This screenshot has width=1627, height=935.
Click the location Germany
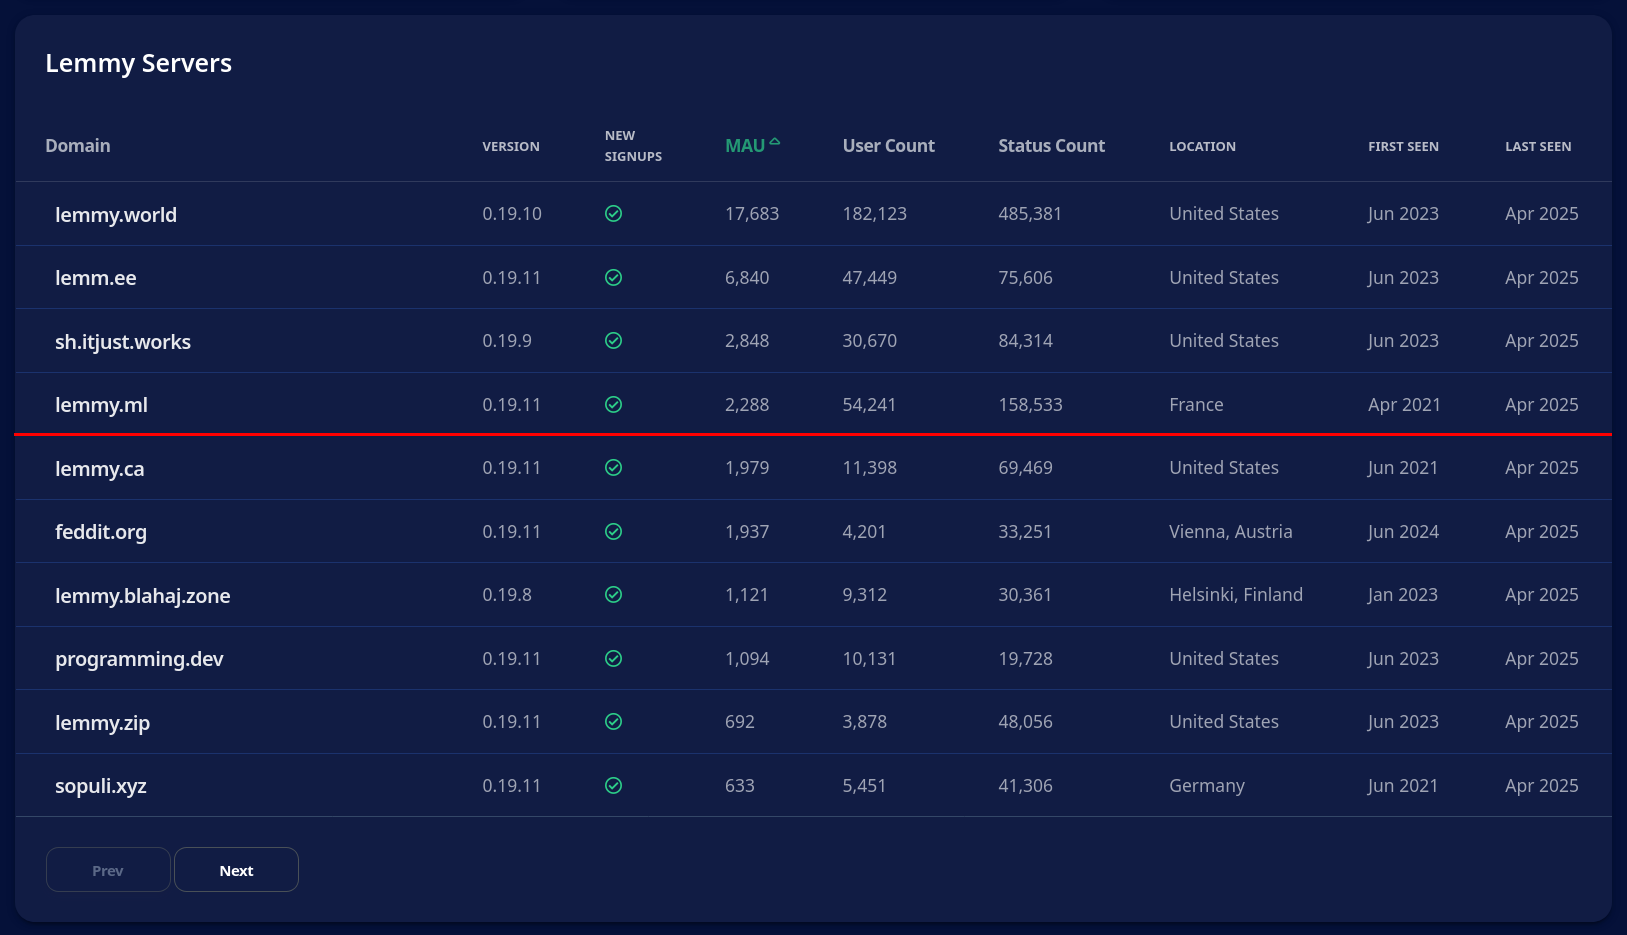coord(1207,786)
